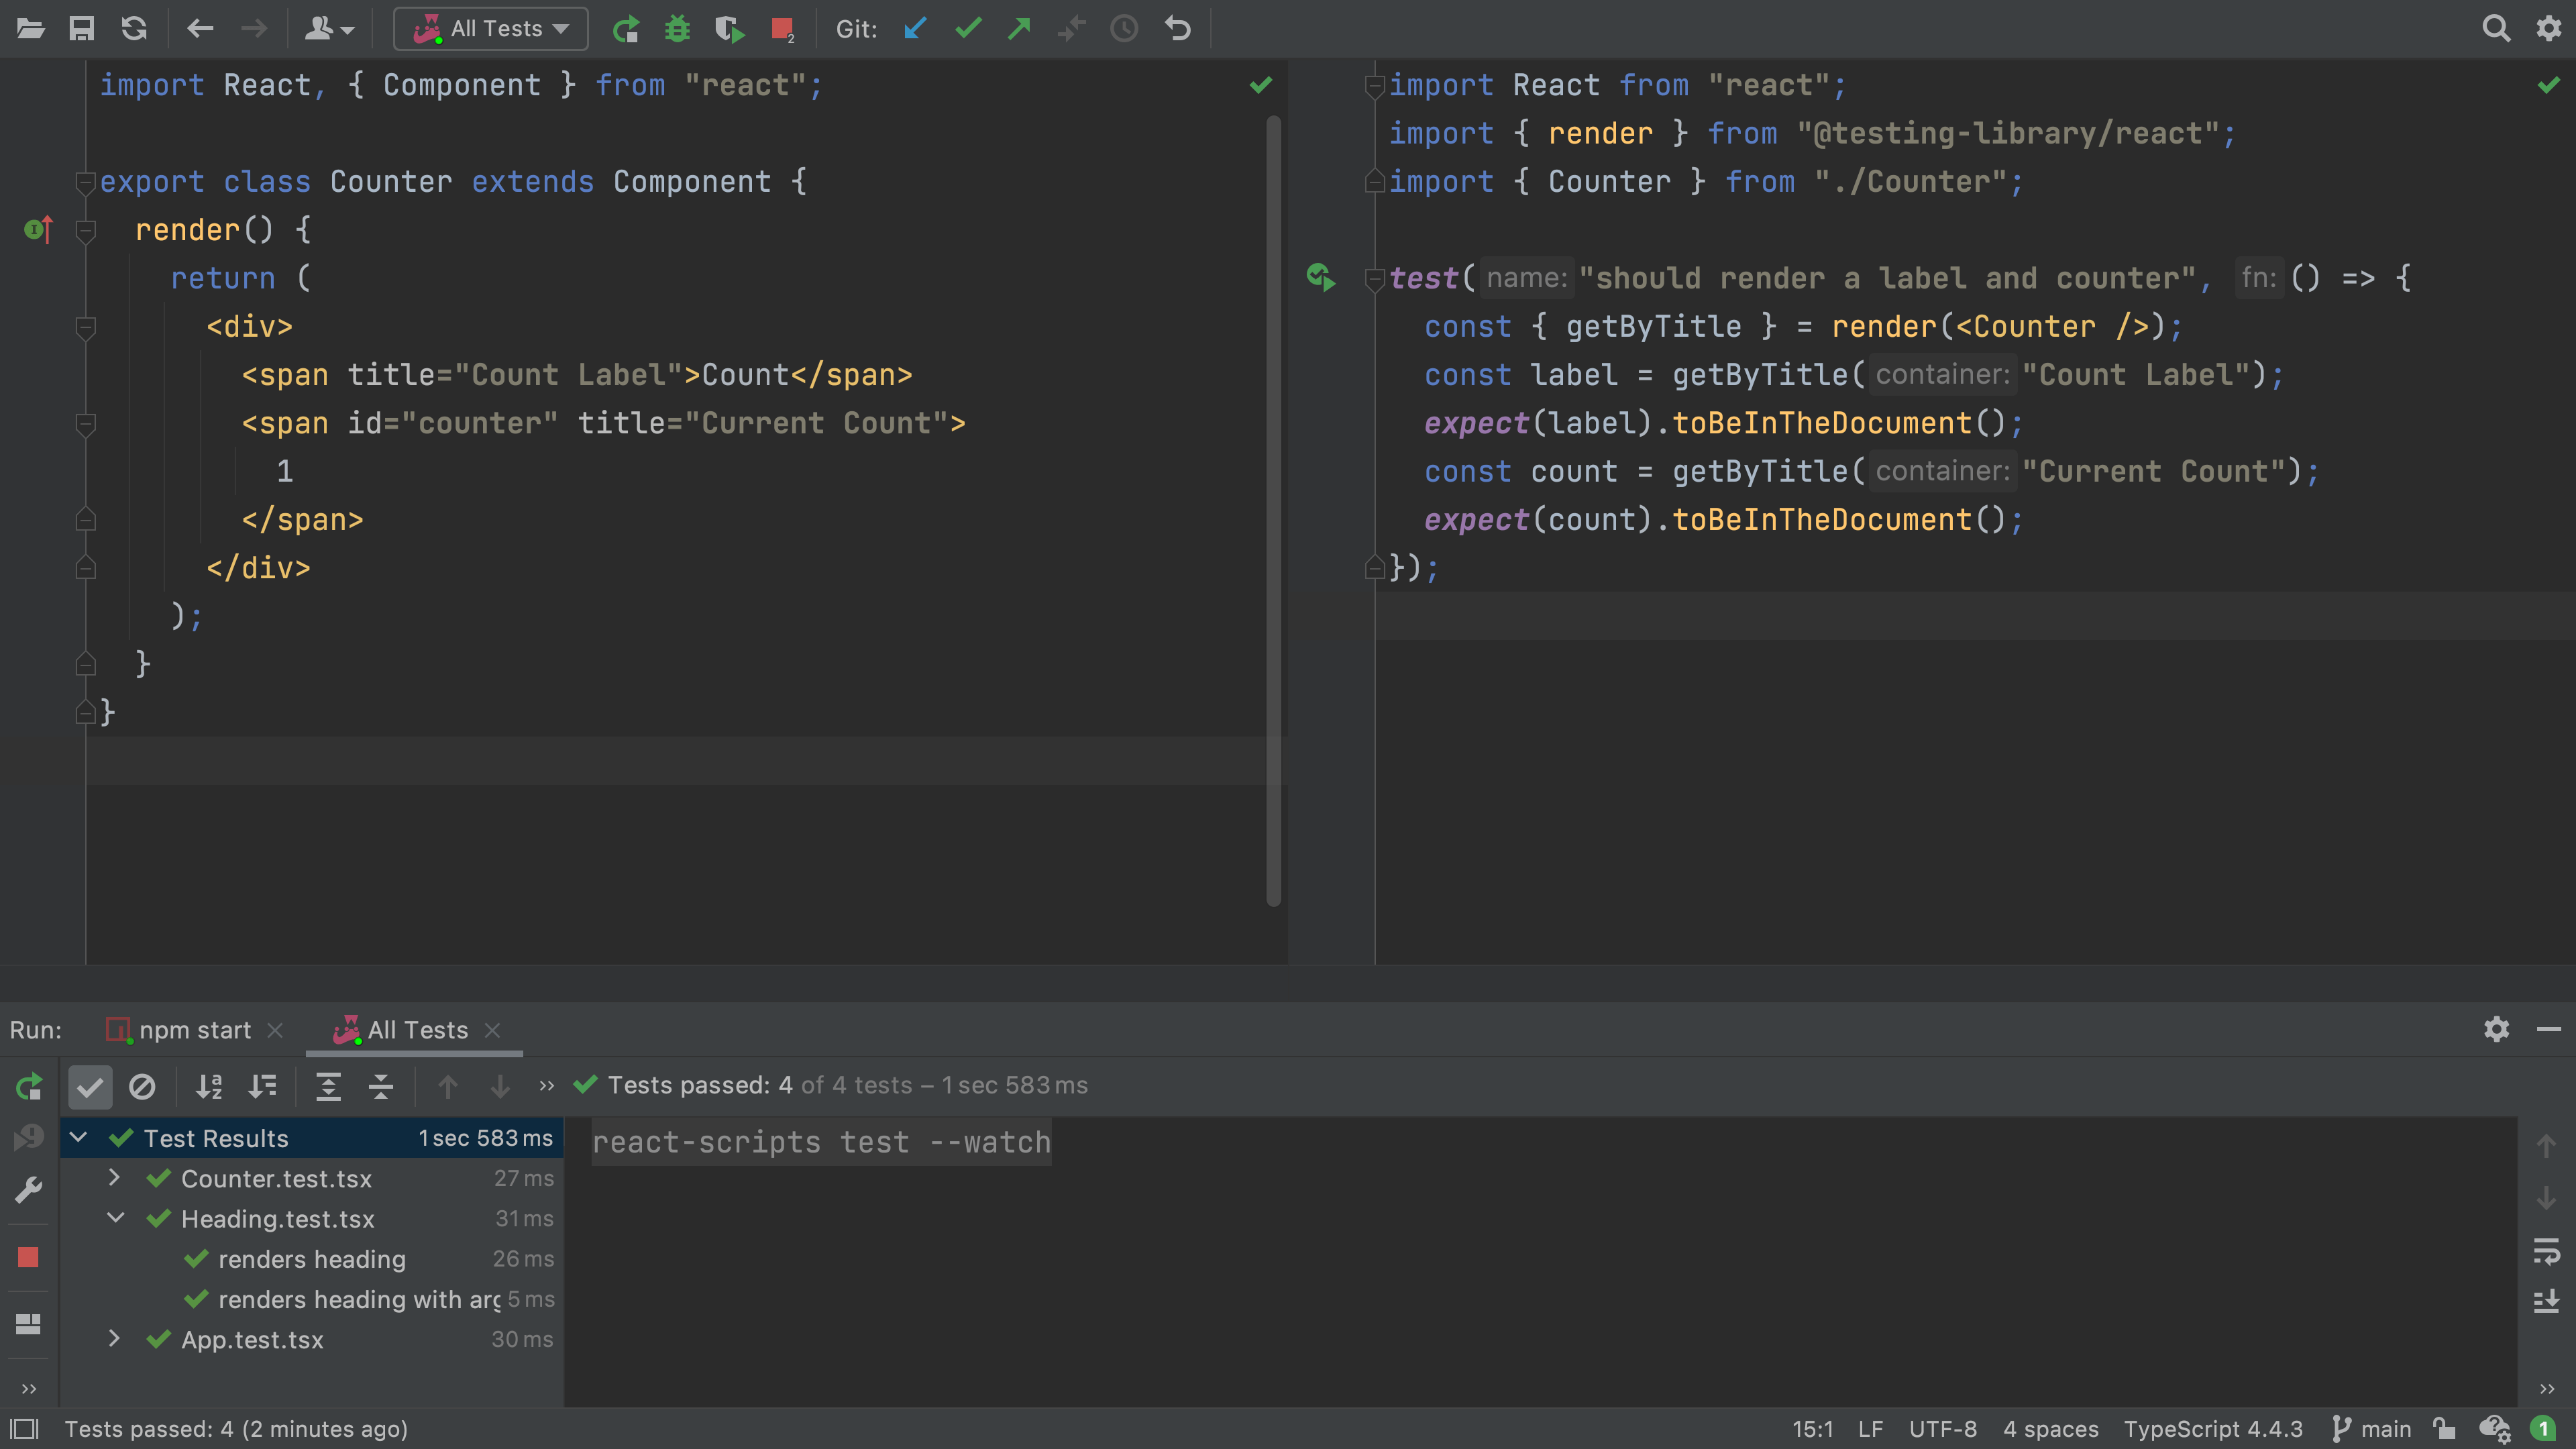The image size is (2576, 1449).
Task: Rerun tests in Run panel
Action: (29, 1086)
